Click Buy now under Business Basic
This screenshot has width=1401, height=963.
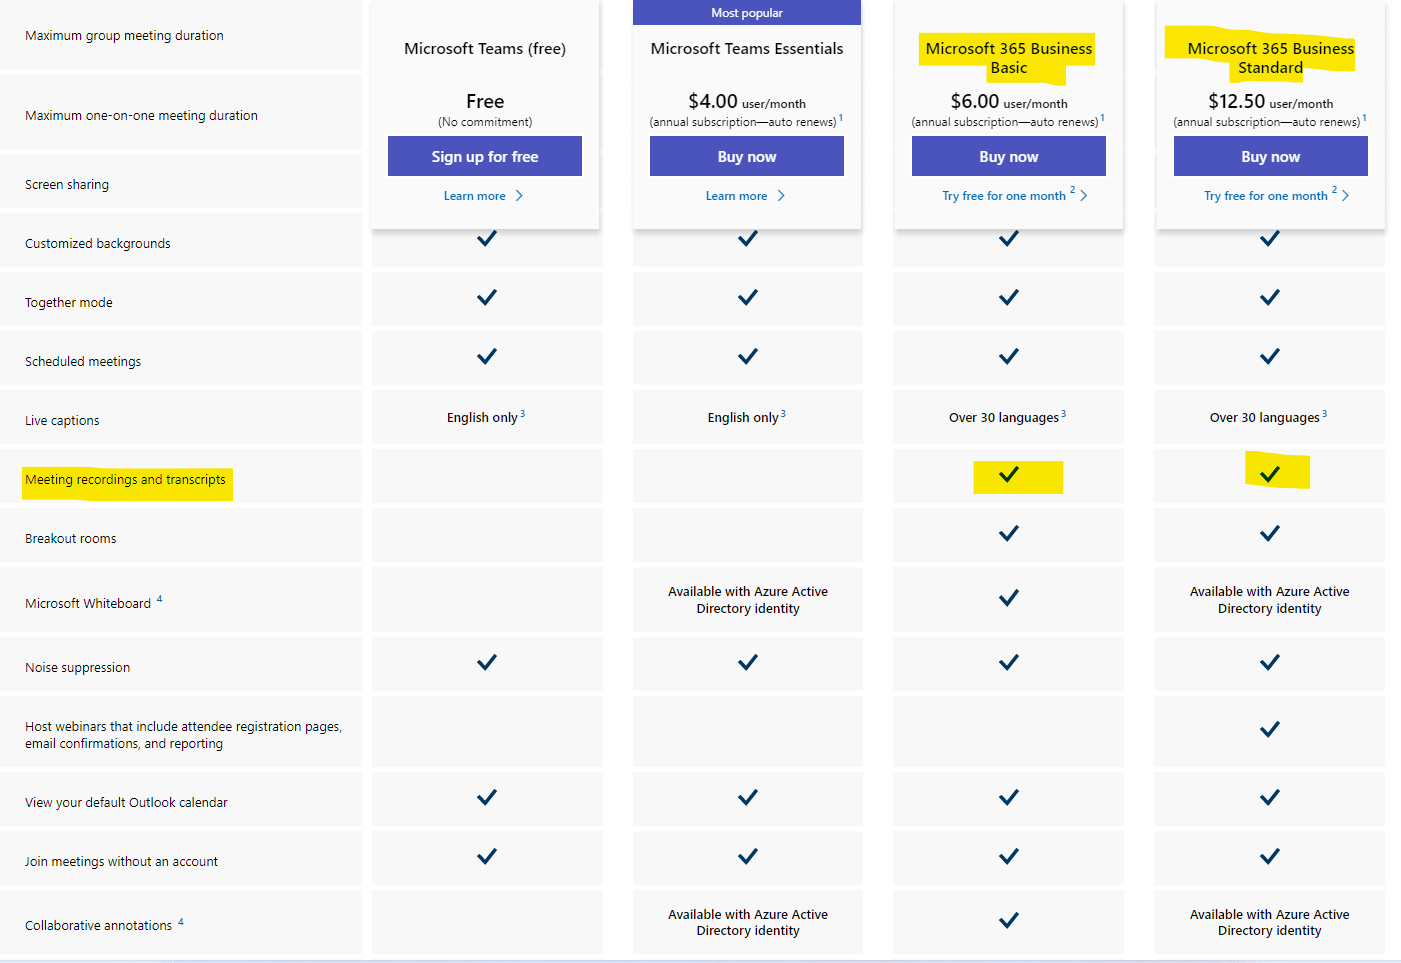1009,156
